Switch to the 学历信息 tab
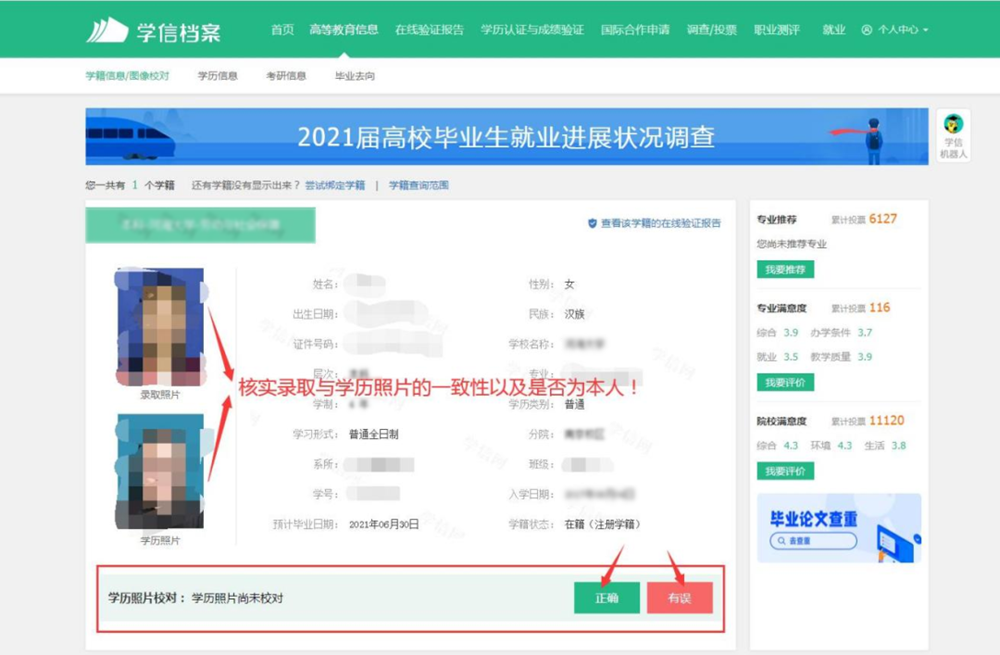 (x=217, y=76)
